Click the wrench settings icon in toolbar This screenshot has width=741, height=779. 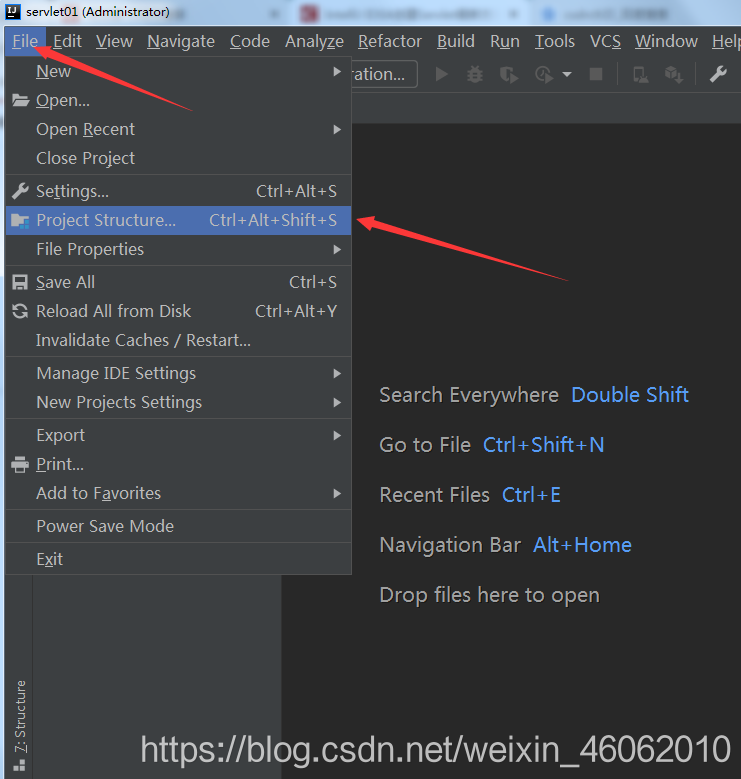click(x=718, y=75)
